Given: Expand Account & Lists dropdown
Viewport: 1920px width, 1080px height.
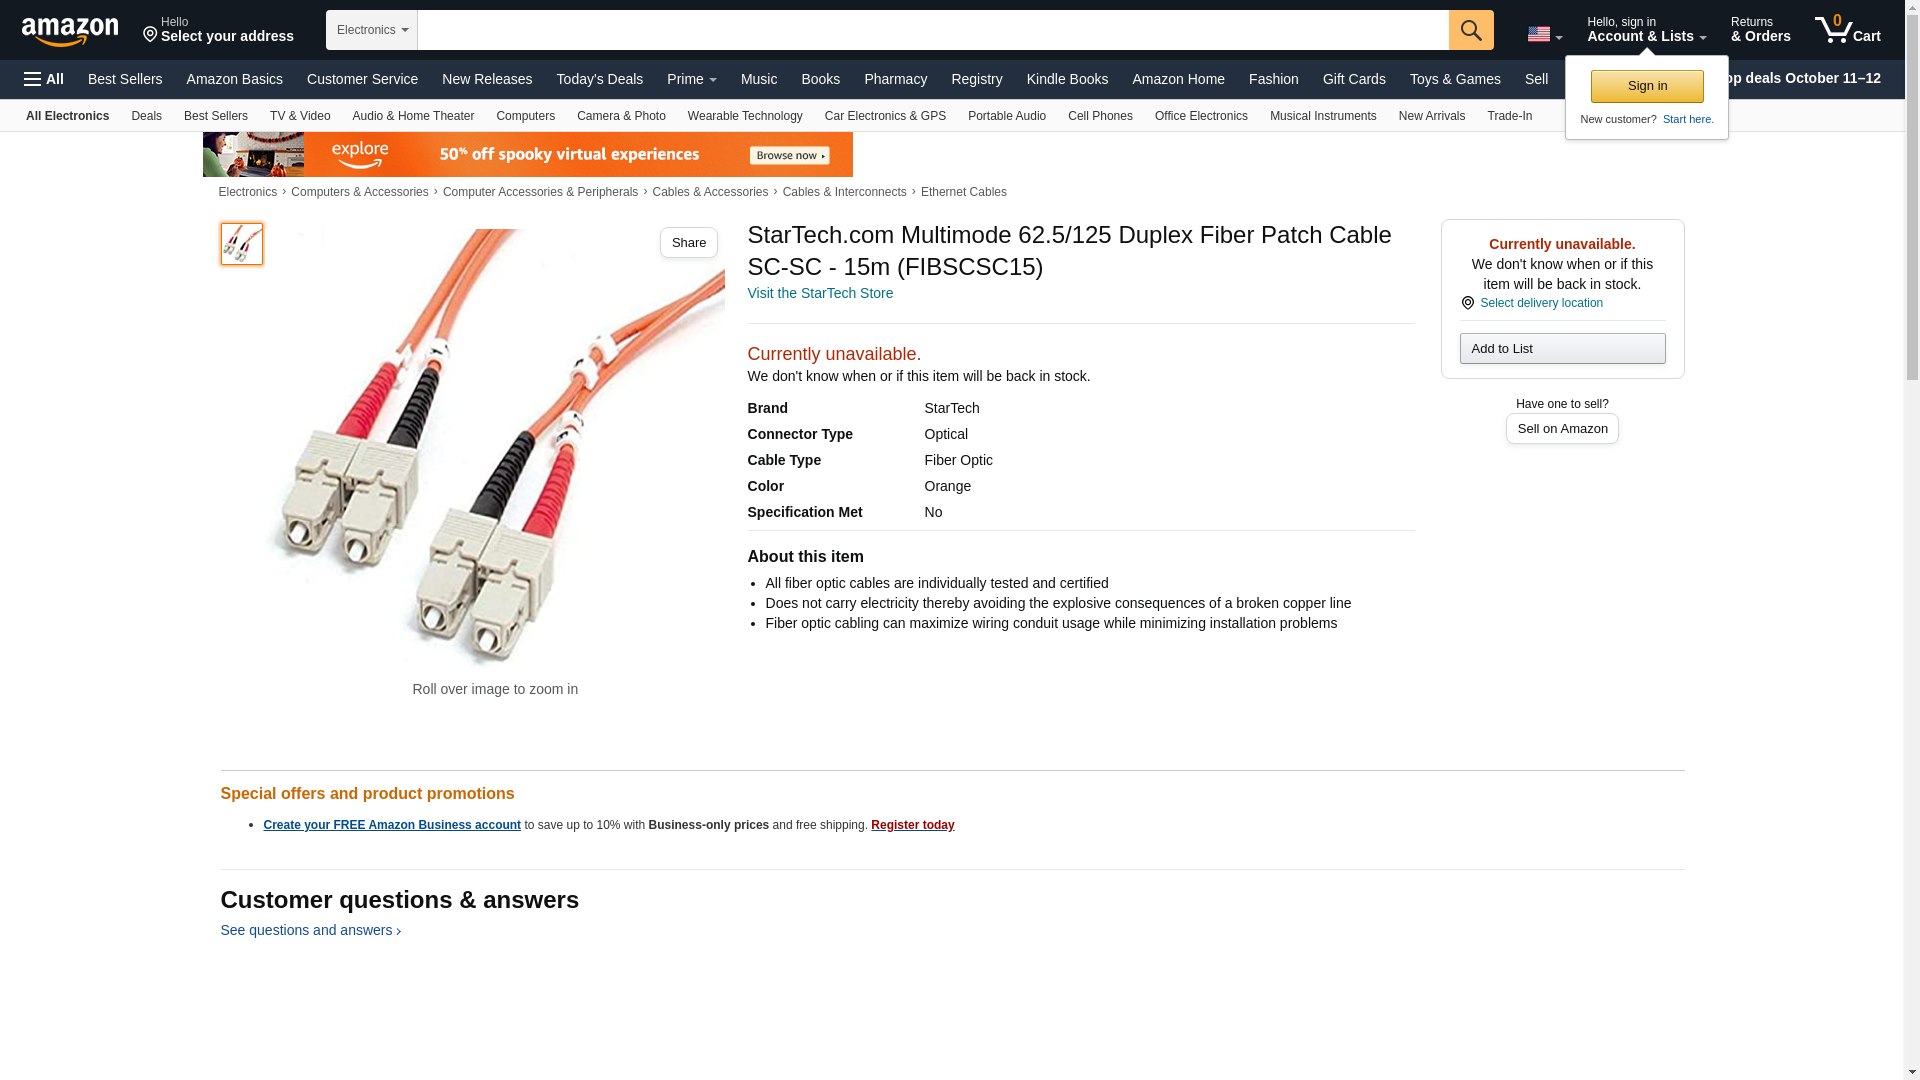Looking at the screenshot, I should point(1646,30).
